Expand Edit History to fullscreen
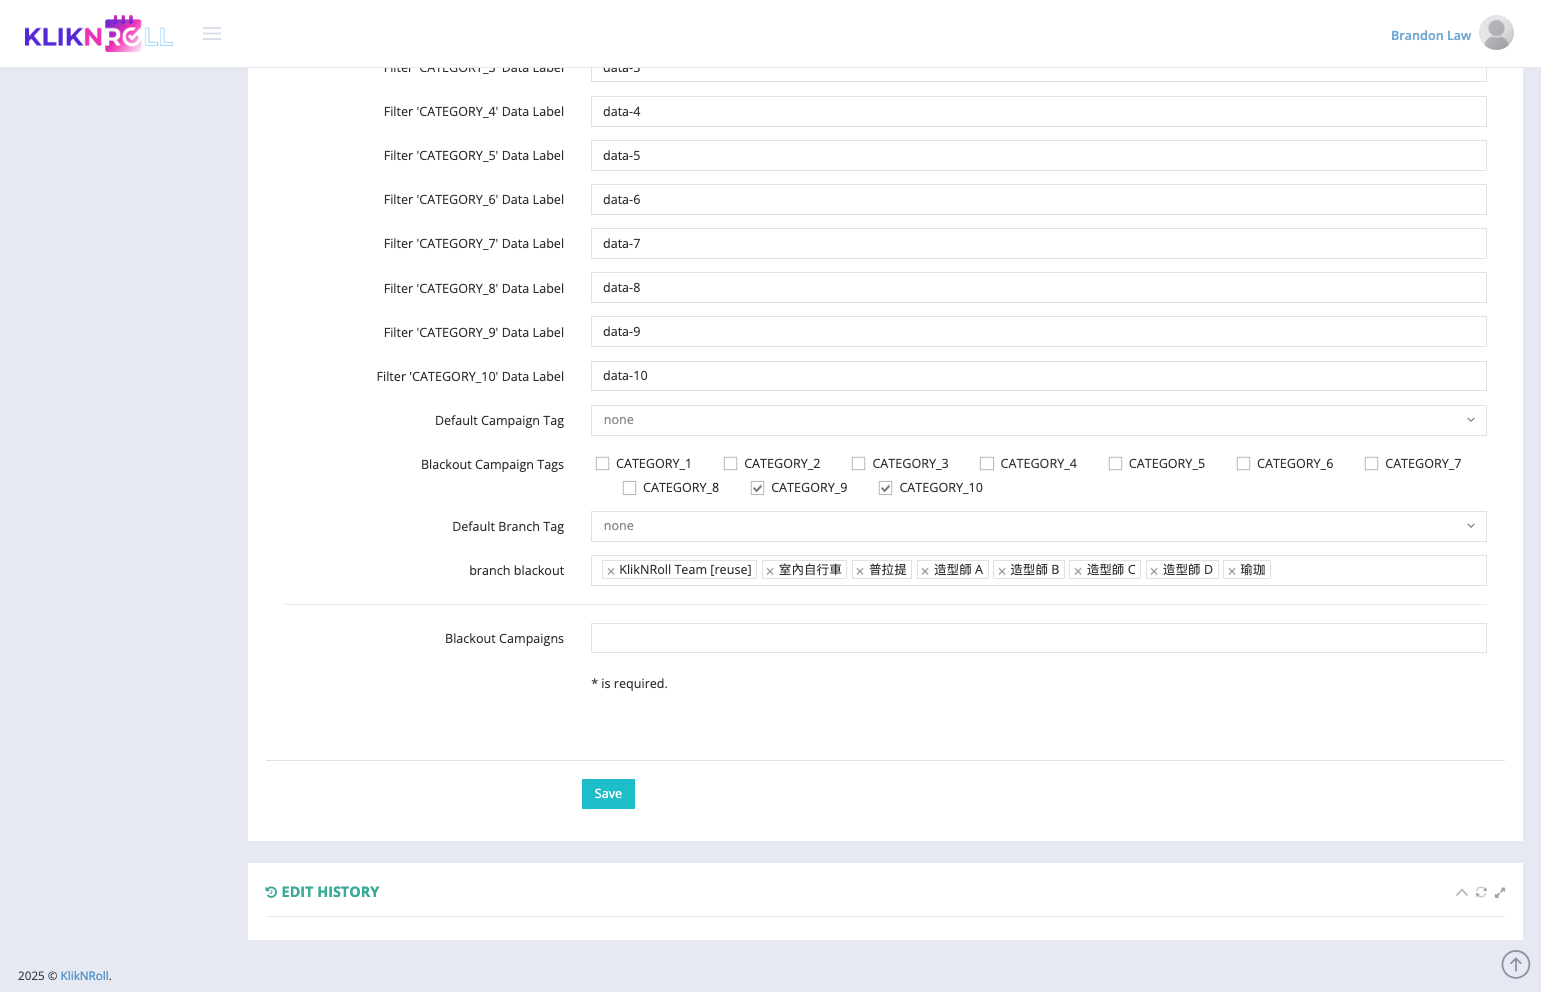Viewport: 1541px width, 992px height. pyautogui.click(x=1500, y=892)
